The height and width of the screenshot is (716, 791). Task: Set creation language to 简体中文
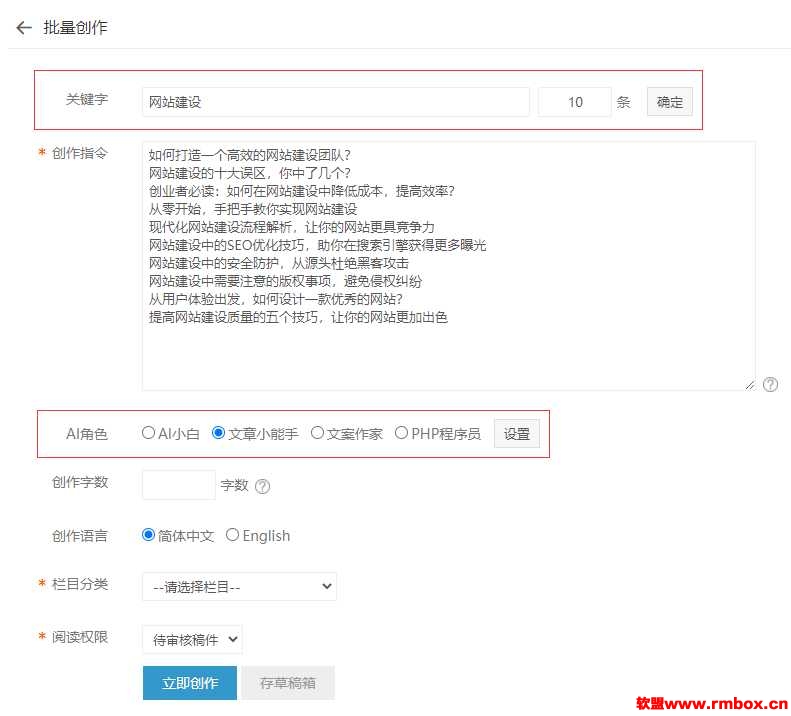click(148, 535)
